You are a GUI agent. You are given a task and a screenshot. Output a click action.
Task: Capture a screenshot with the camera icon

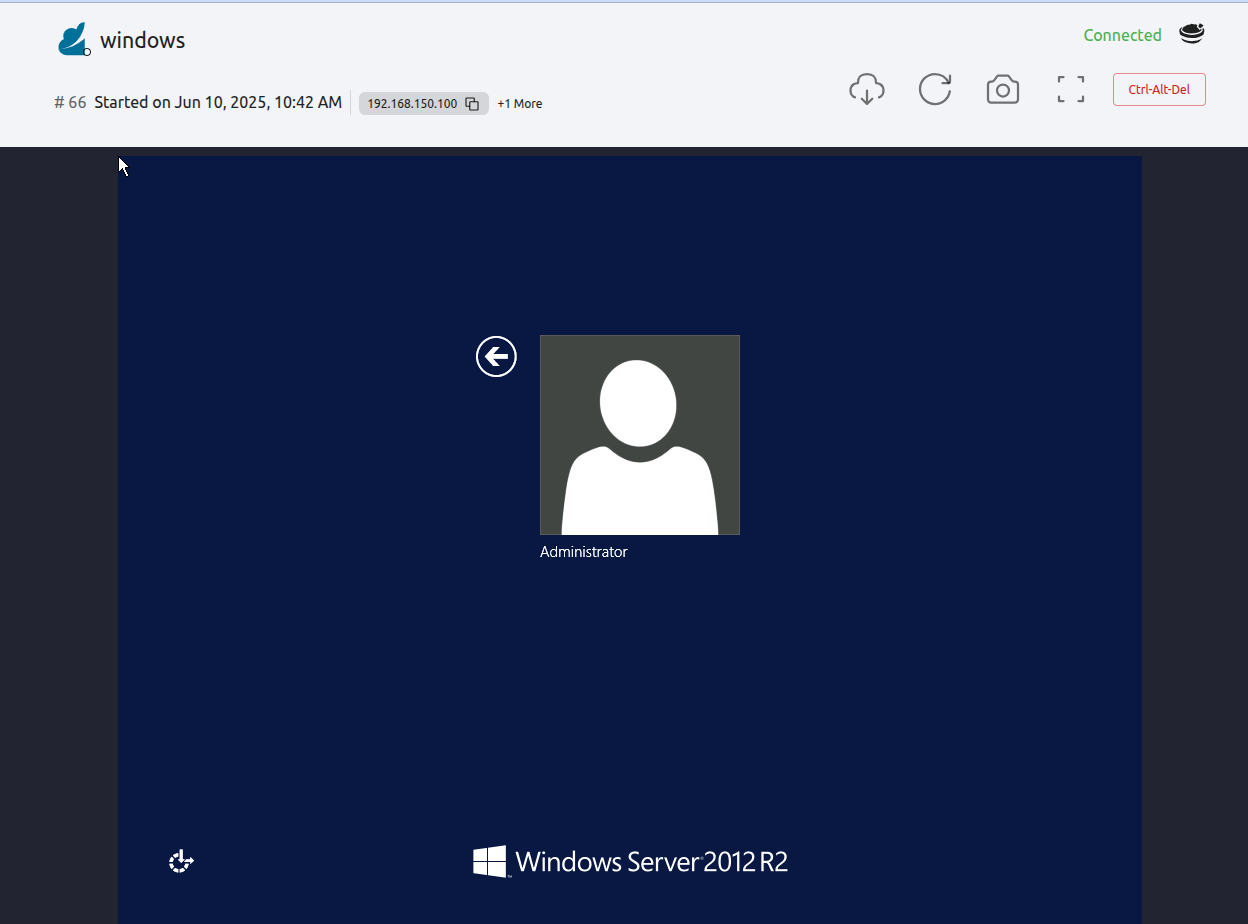(1003, 89)
